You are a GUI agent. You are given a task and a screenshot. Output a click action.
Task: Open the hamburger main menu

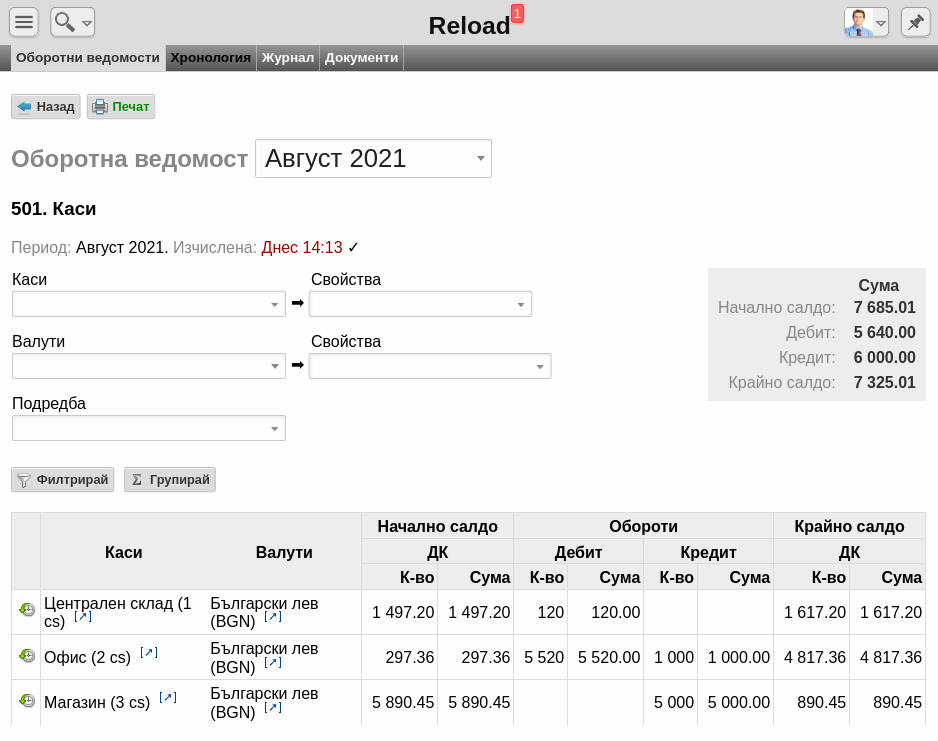click(x=24, y=23)
